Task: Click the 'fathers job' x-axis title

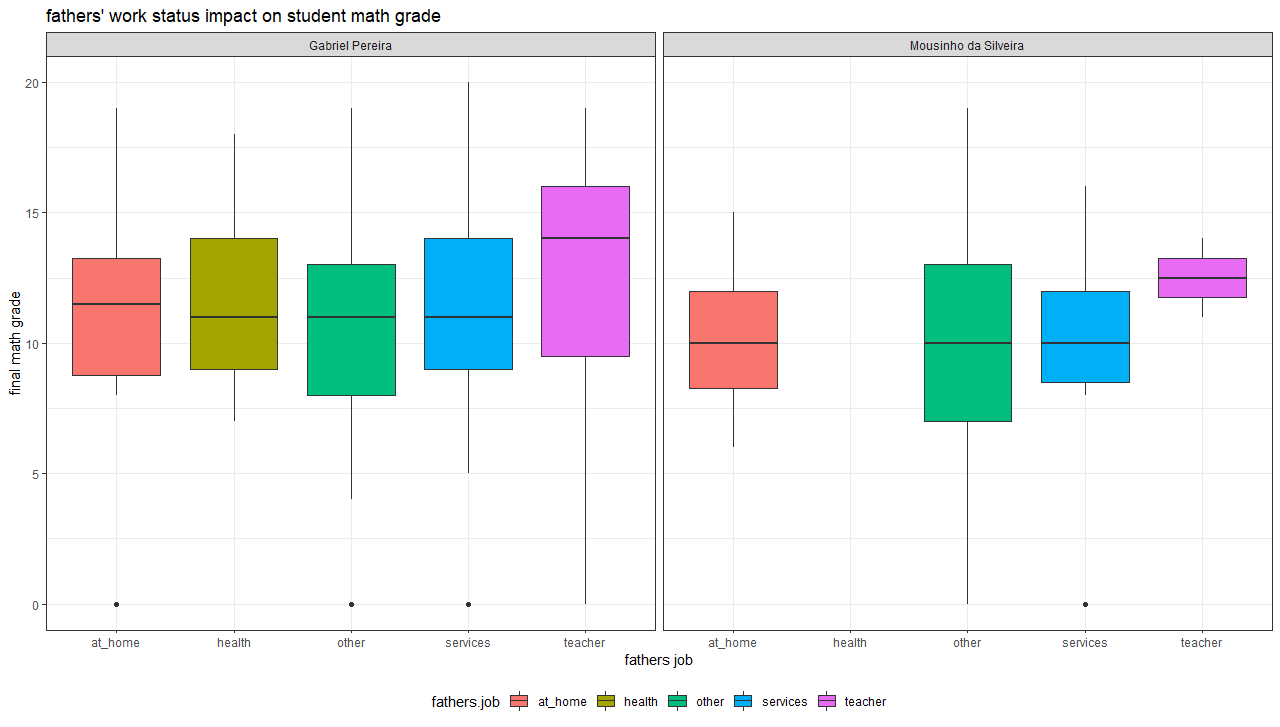Action: click(659, 660)
